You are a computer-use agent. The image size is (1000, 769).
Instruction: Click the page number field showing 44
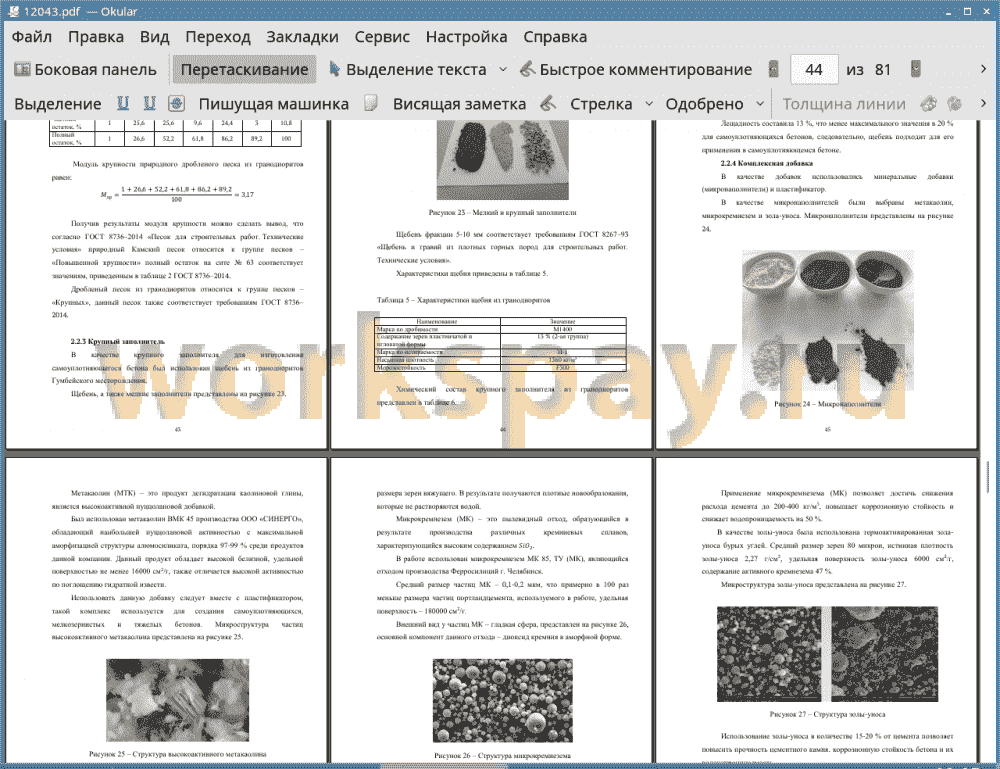814,70
